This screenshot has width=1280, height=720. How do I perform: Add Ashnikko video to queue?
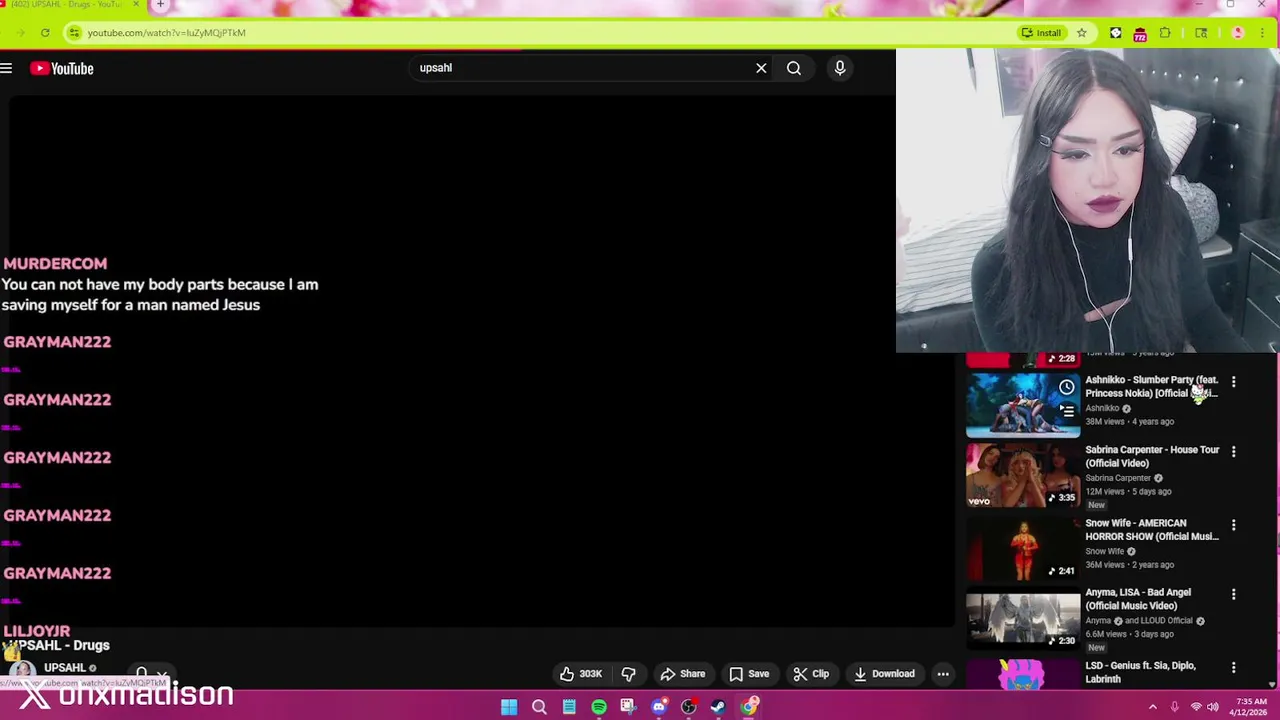pyautogui.click(x=1067, y=410)
